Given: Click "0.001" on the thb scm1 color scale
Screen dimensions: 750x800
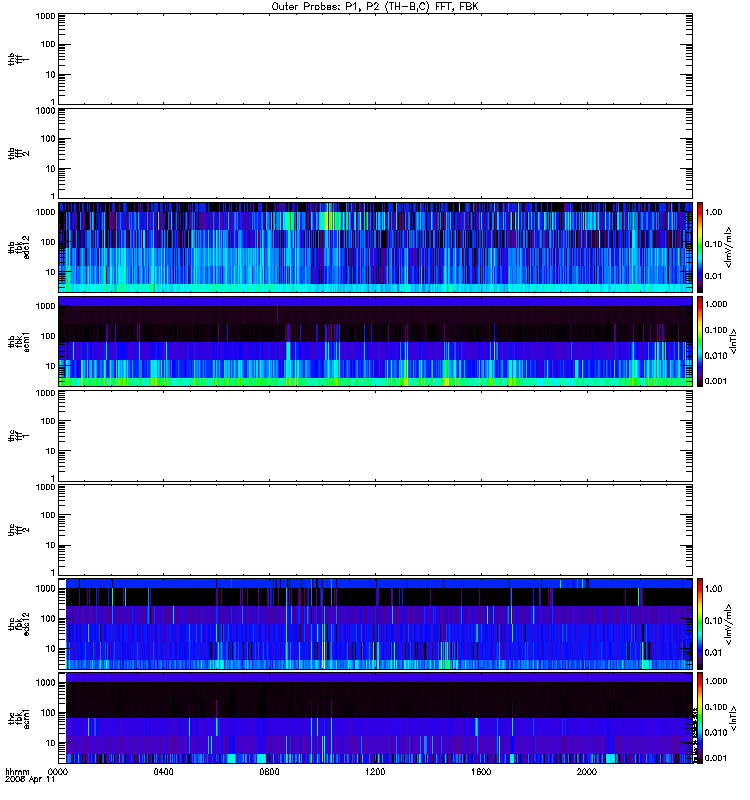Looking at the screenshot, I should pos(716,381).
